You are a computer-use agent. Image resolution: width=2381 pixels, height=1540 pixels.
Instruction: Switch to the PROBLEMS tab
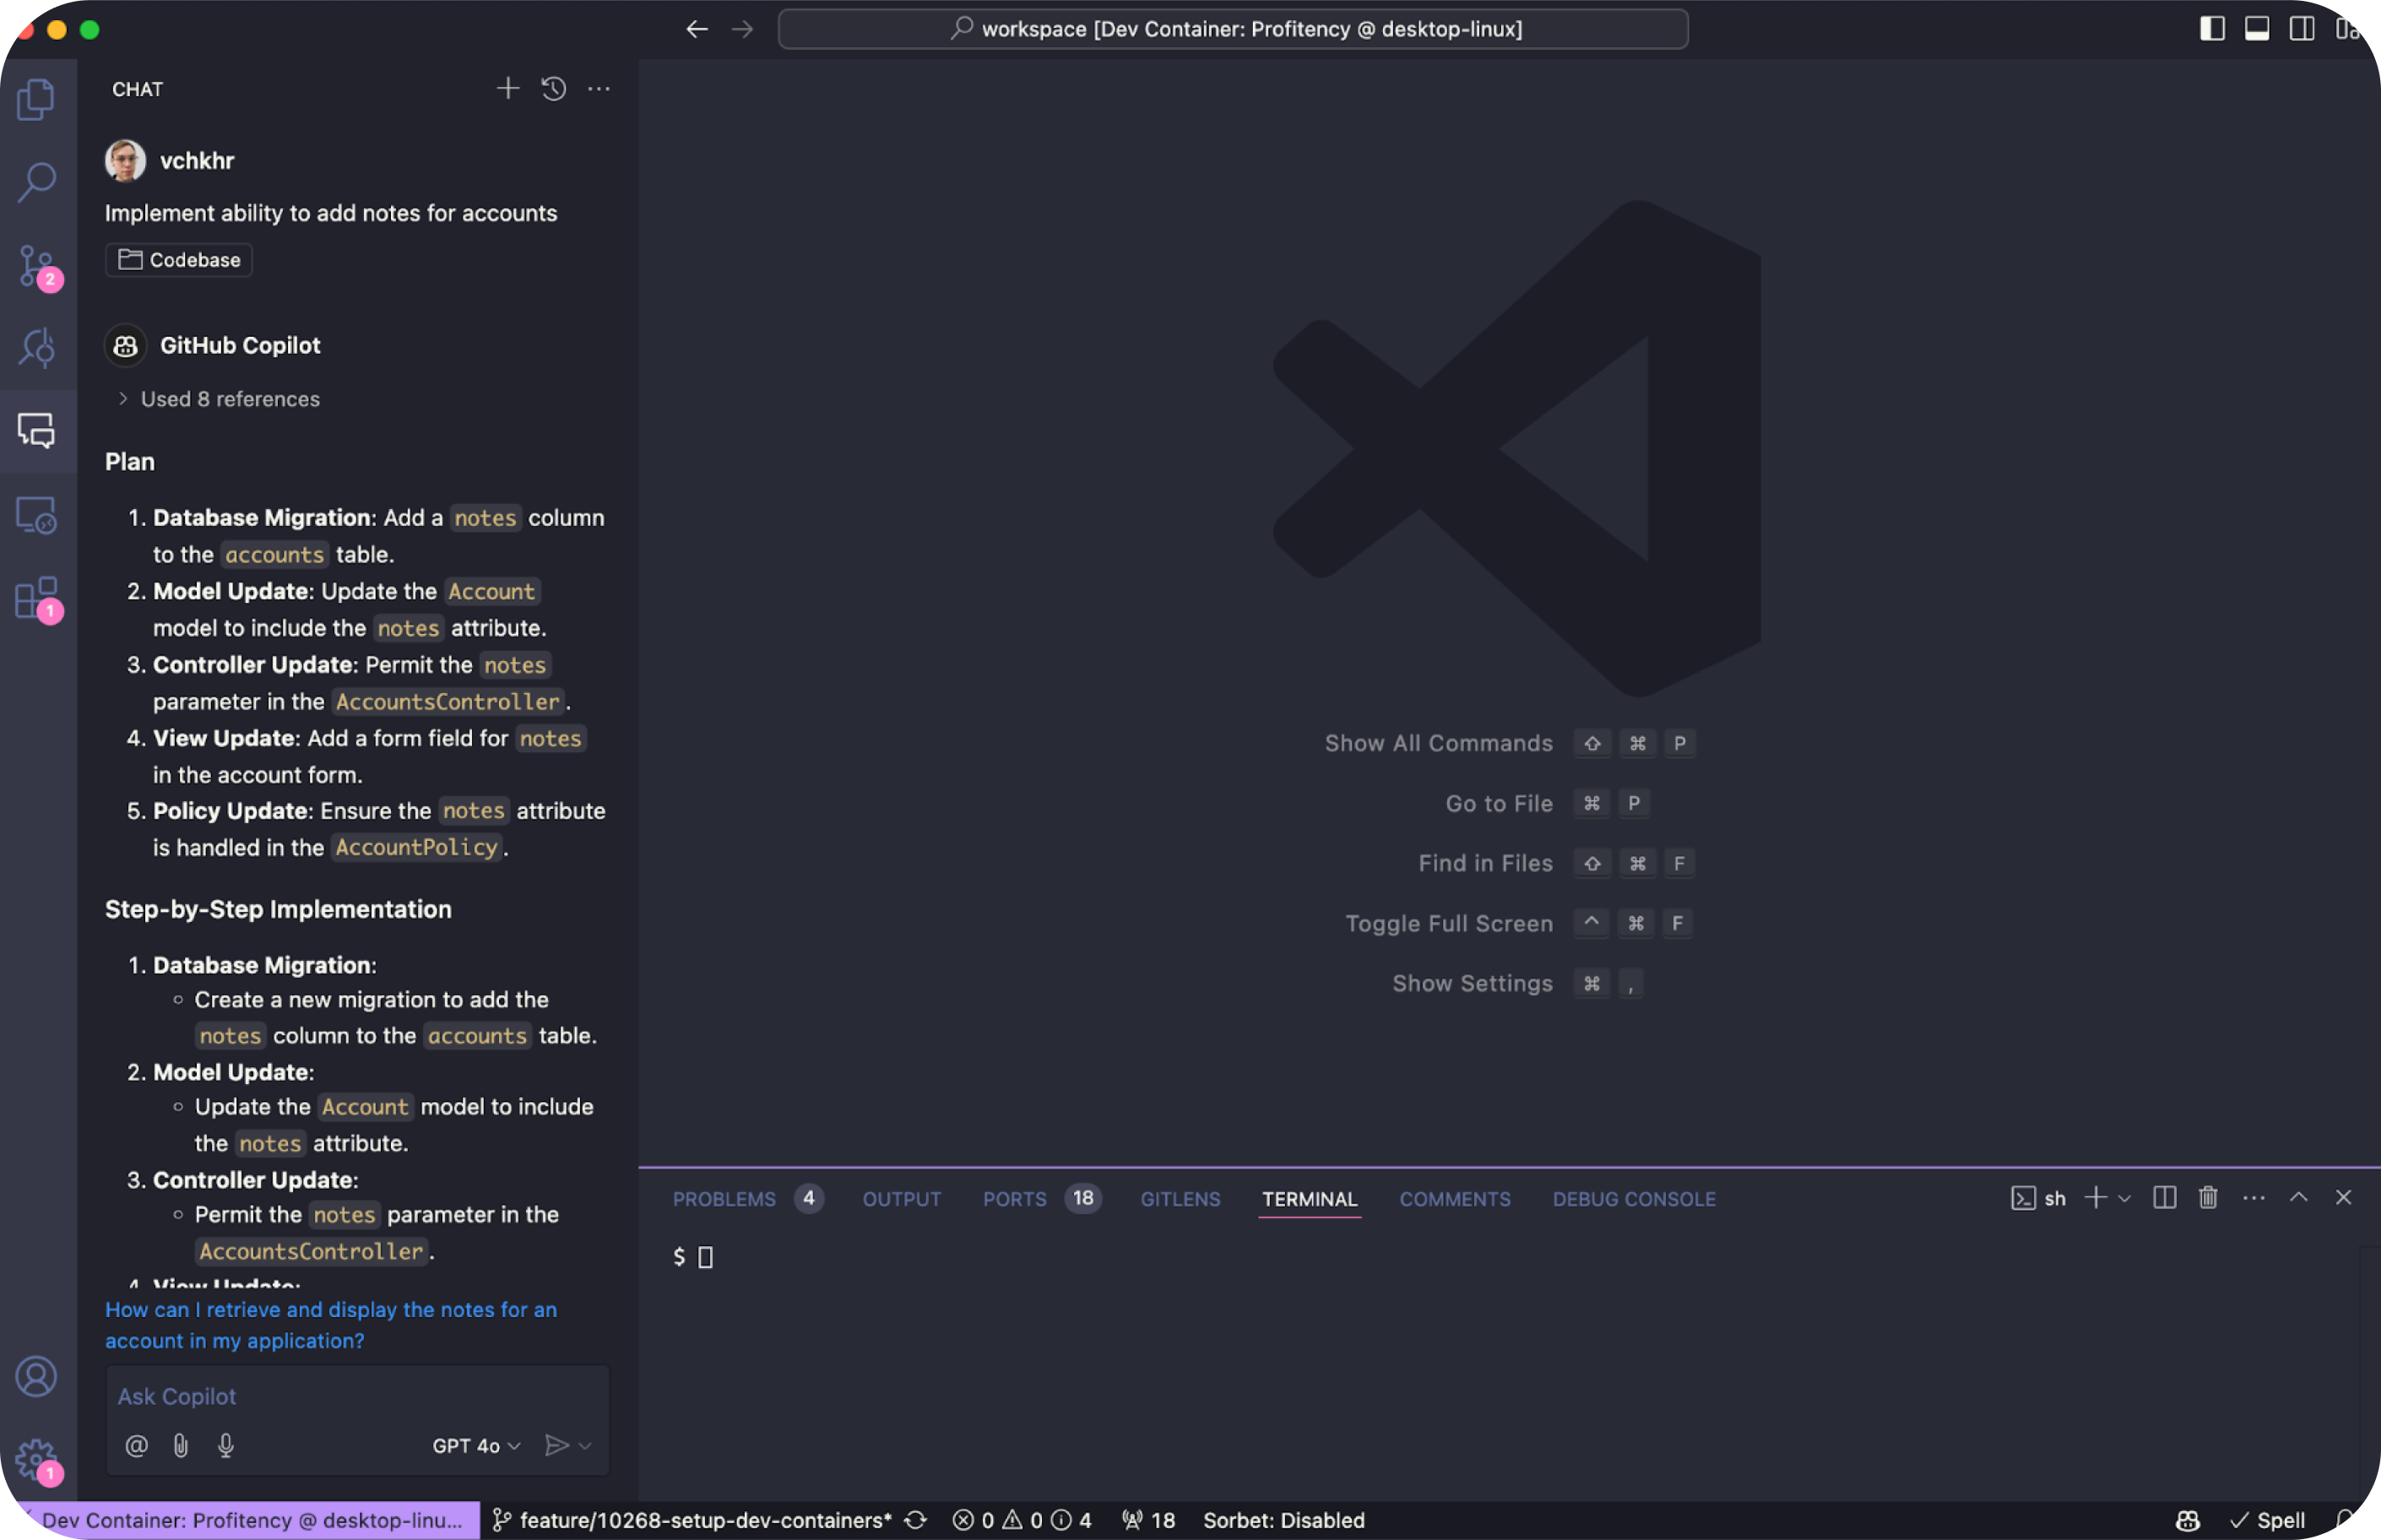[x=724, y=1198]
